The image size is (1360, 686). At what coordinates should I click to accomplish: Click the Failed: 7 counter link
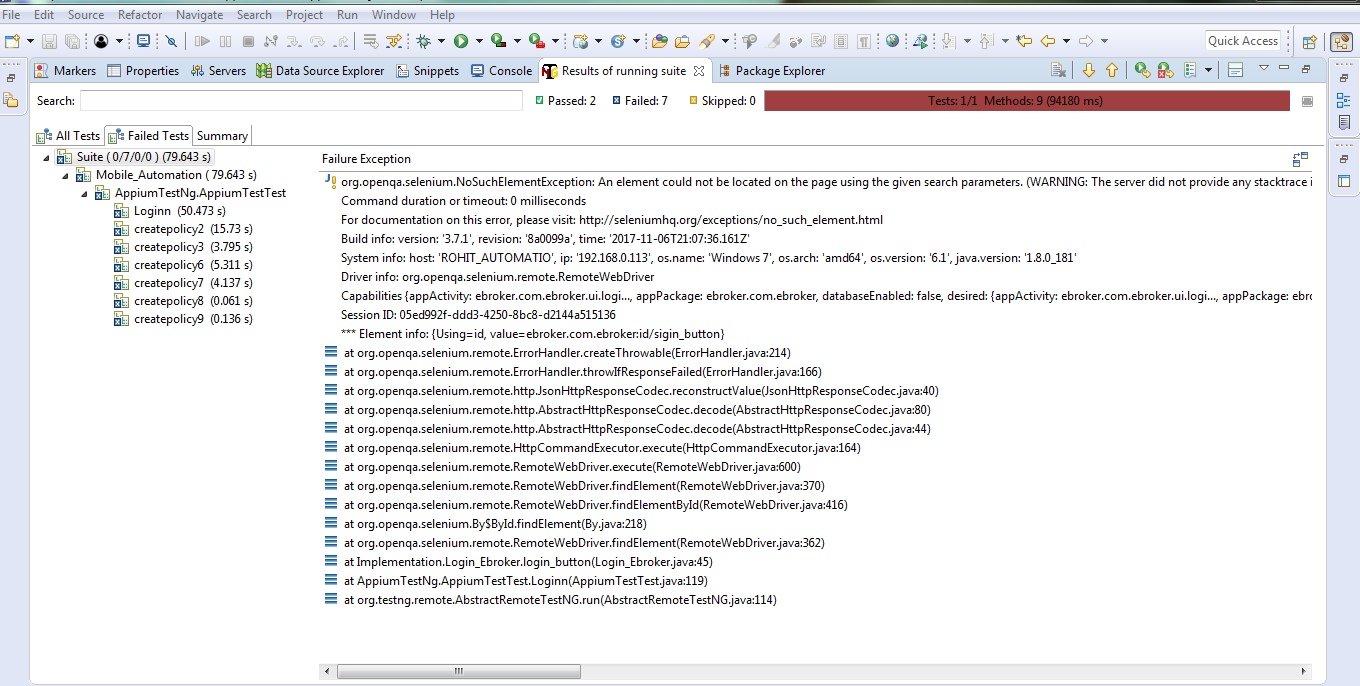[639, 100]
